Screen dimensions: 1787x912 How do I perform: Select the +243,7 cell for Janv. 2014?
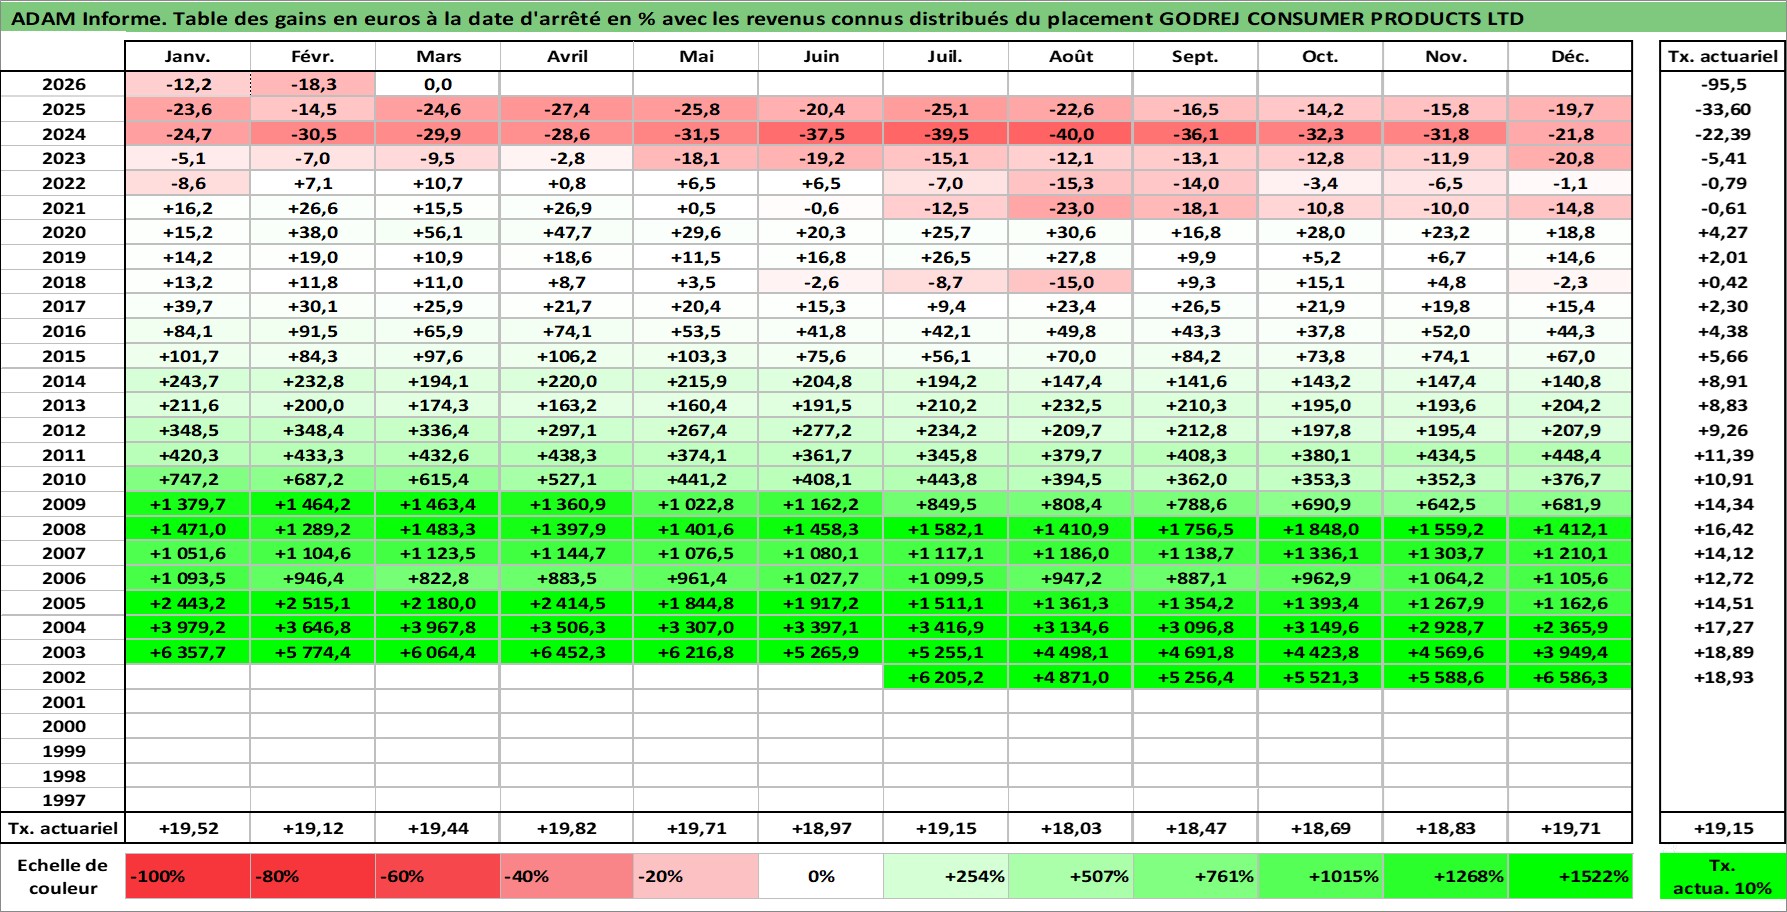[x=188, y=381]
